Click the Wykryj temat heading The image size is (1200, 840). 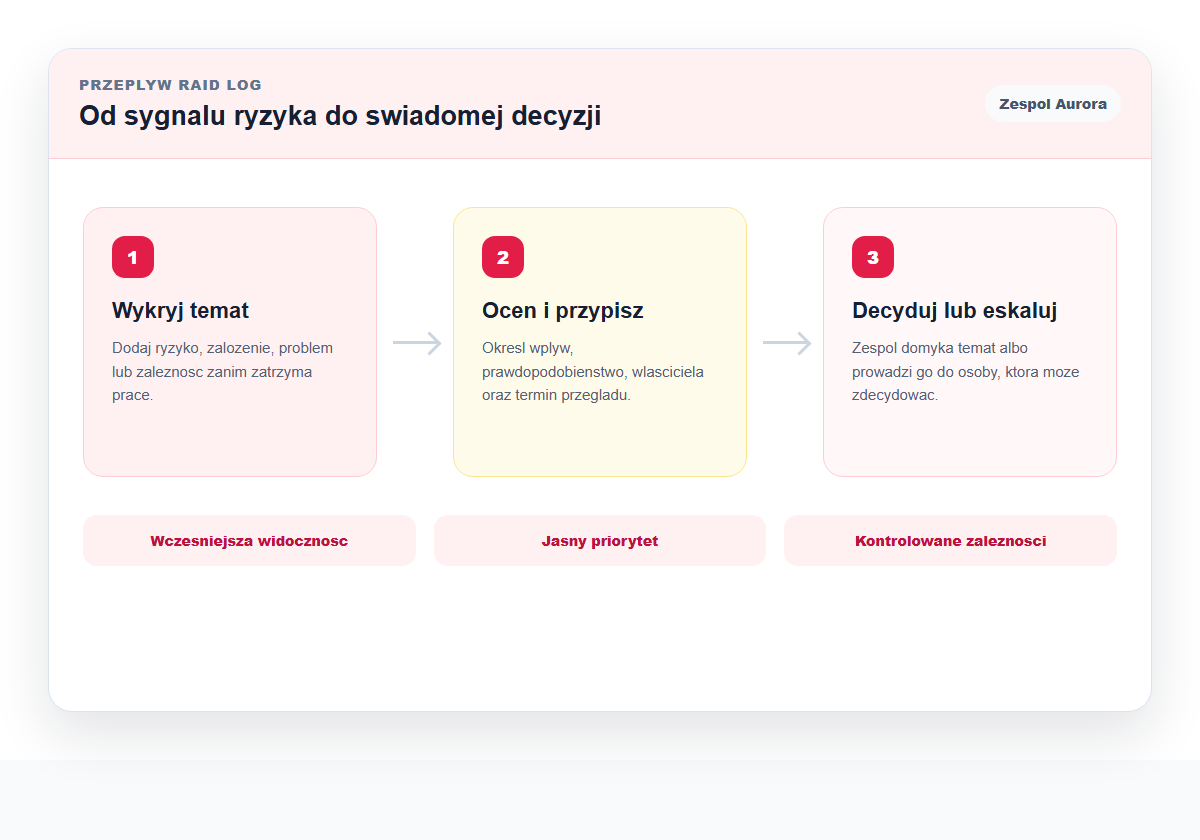[181, 310]
